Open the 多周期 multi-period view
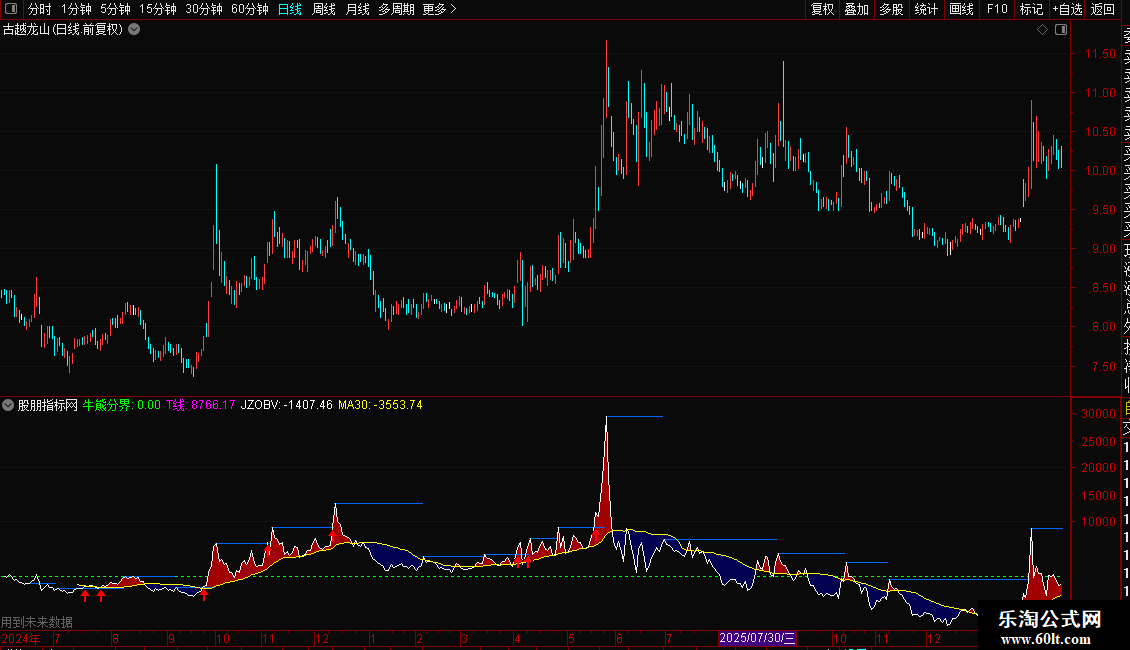Viewport: 1130px width, 650px height. pyautogui.click(x=396, y=9)
